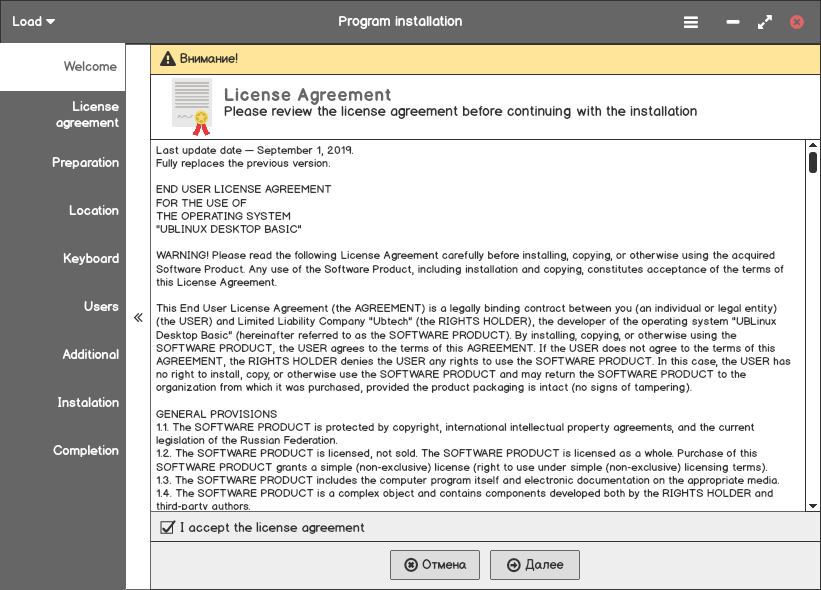Screen dimensions: 821x590
Task: Open the hamburger menu icon in title bar
Action: [x=691, y=21]
